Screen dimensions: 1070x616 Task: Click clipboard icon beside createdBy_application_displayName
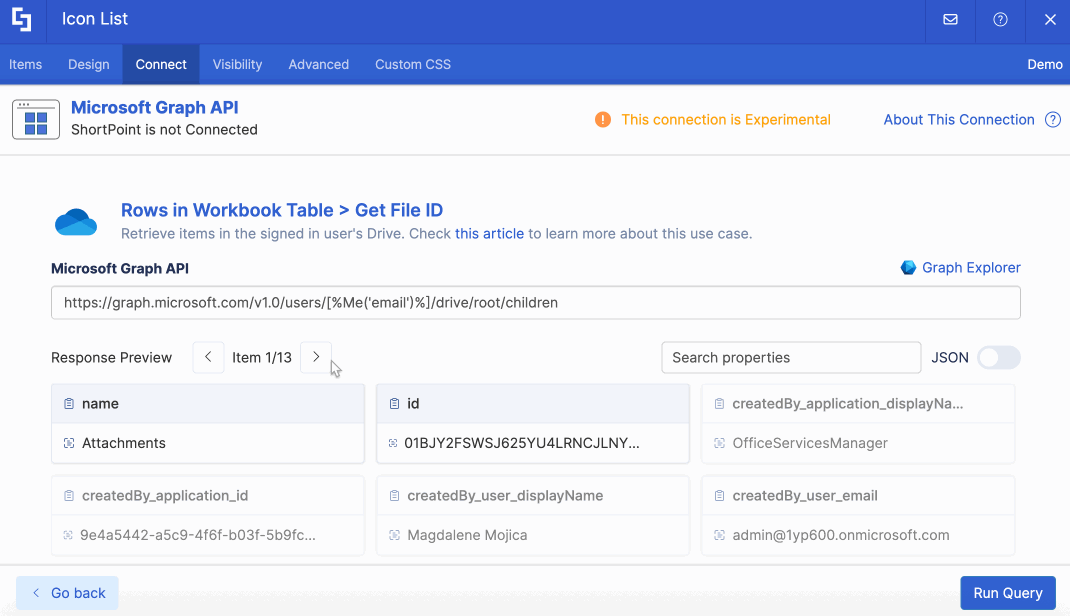pyautogui.click(x=719, y=404)
